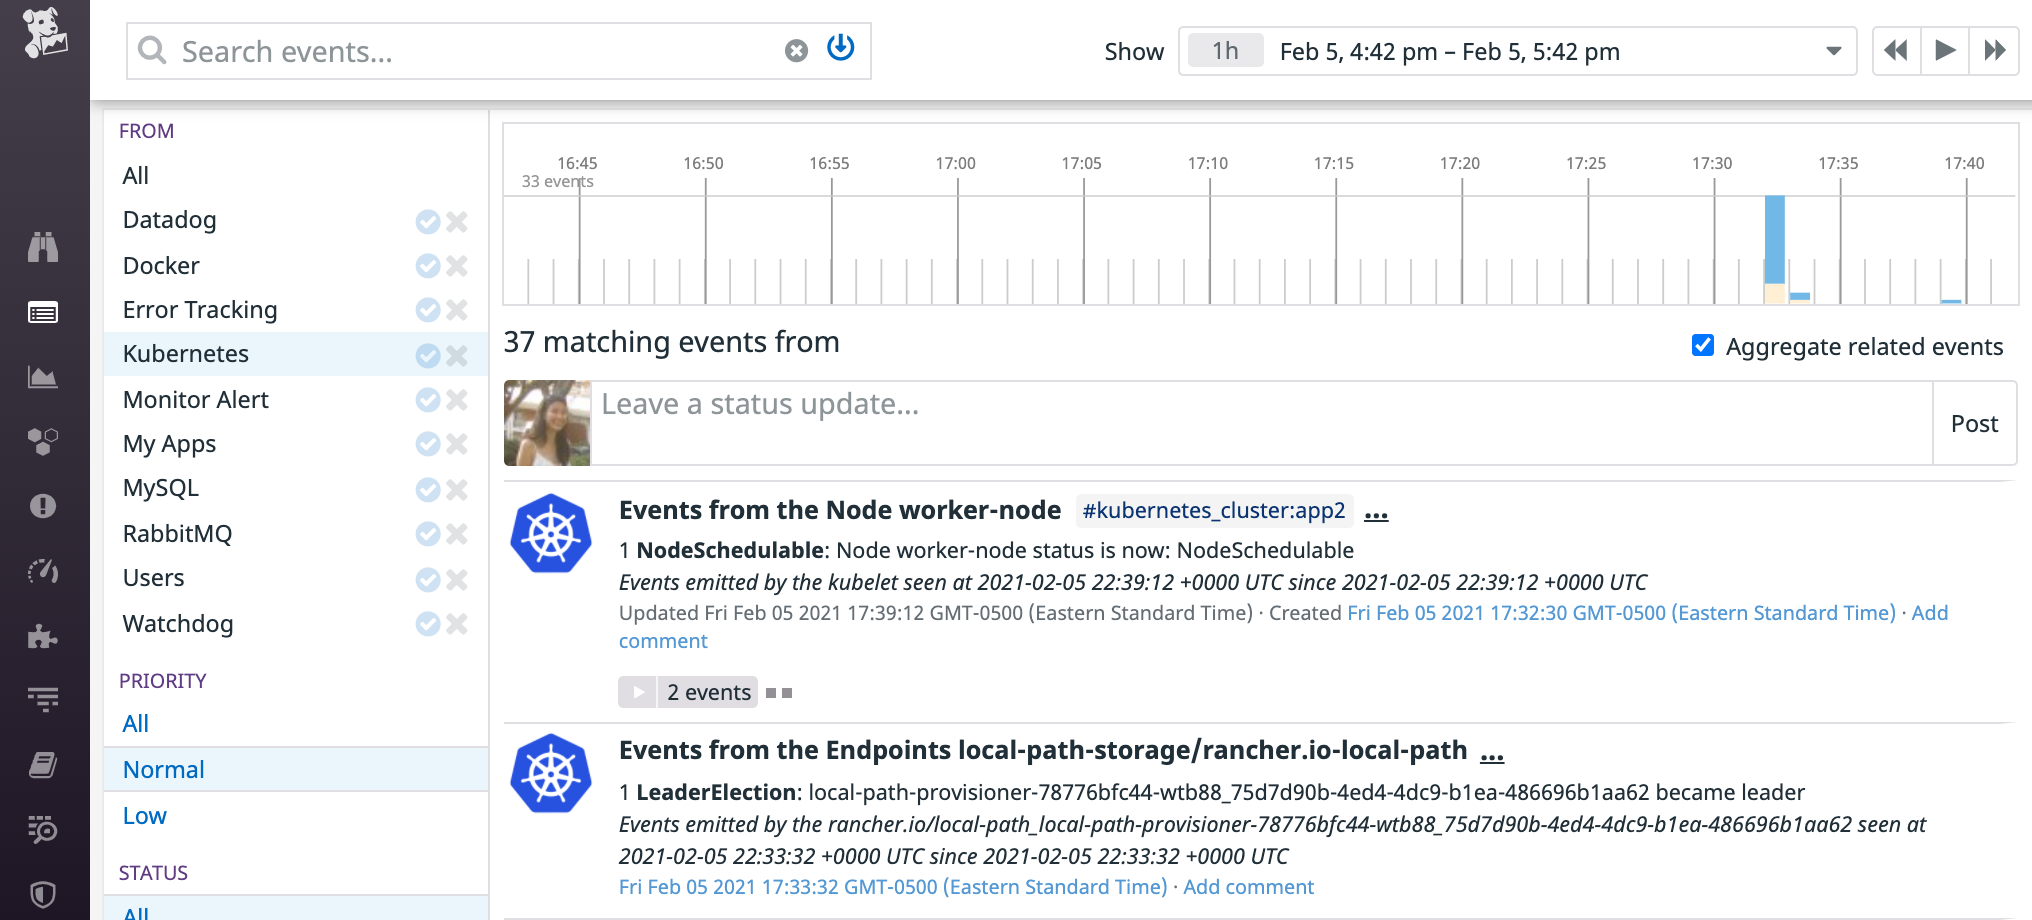Open the overflow menu on the Endpoints event
The height and width of the screenshot is (920, 2032).
pos(1491,755)
